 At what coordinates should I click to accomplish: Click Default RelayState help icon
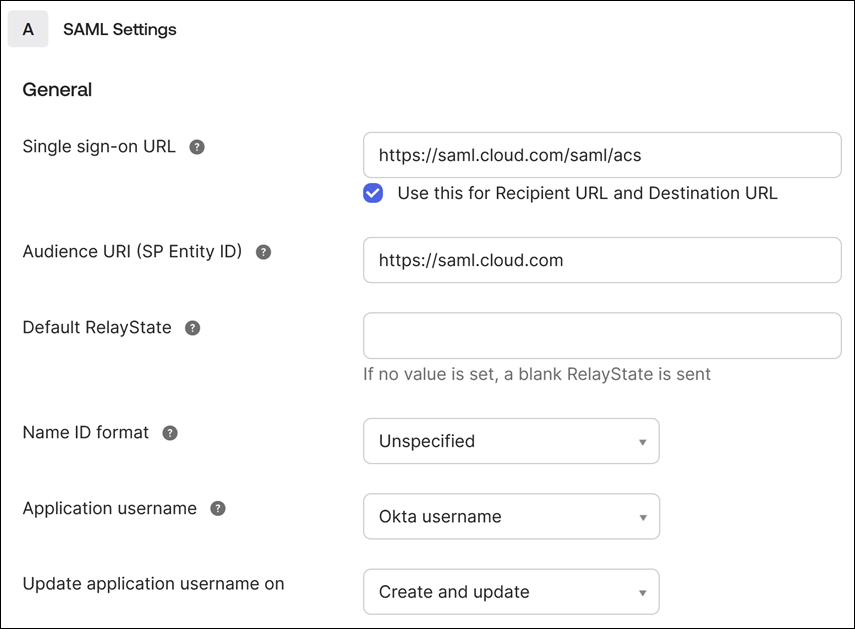coord(193,328)
